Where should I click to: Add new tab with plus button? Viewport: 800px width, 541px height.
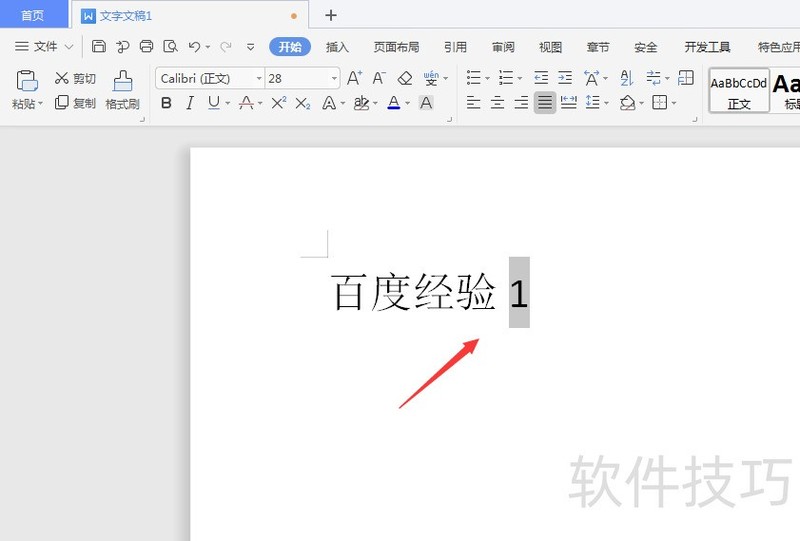point(331,15)
